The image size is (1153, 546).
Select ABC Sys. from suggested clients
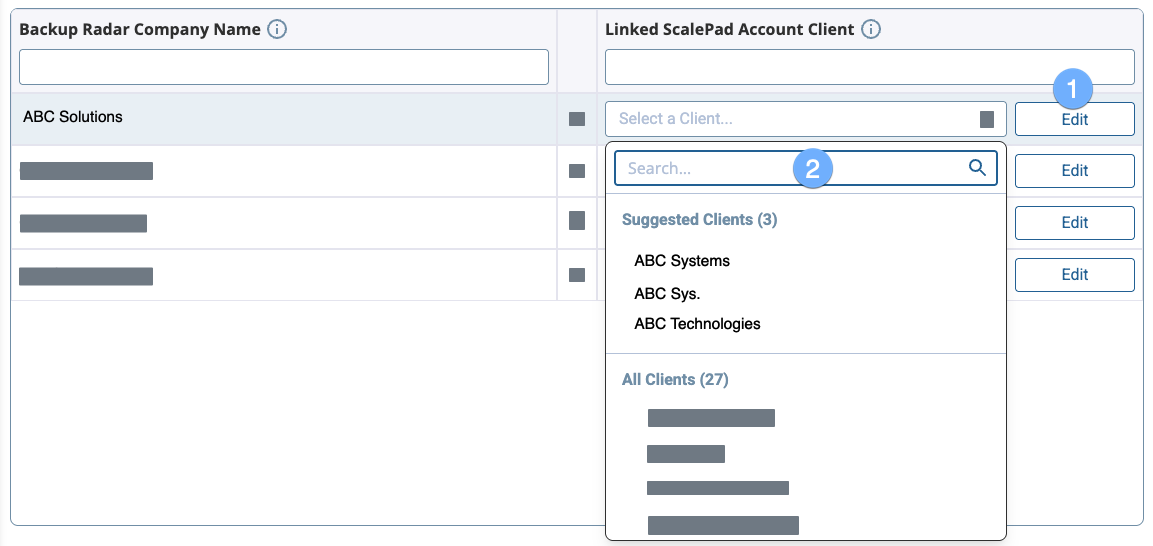[667, 294]
